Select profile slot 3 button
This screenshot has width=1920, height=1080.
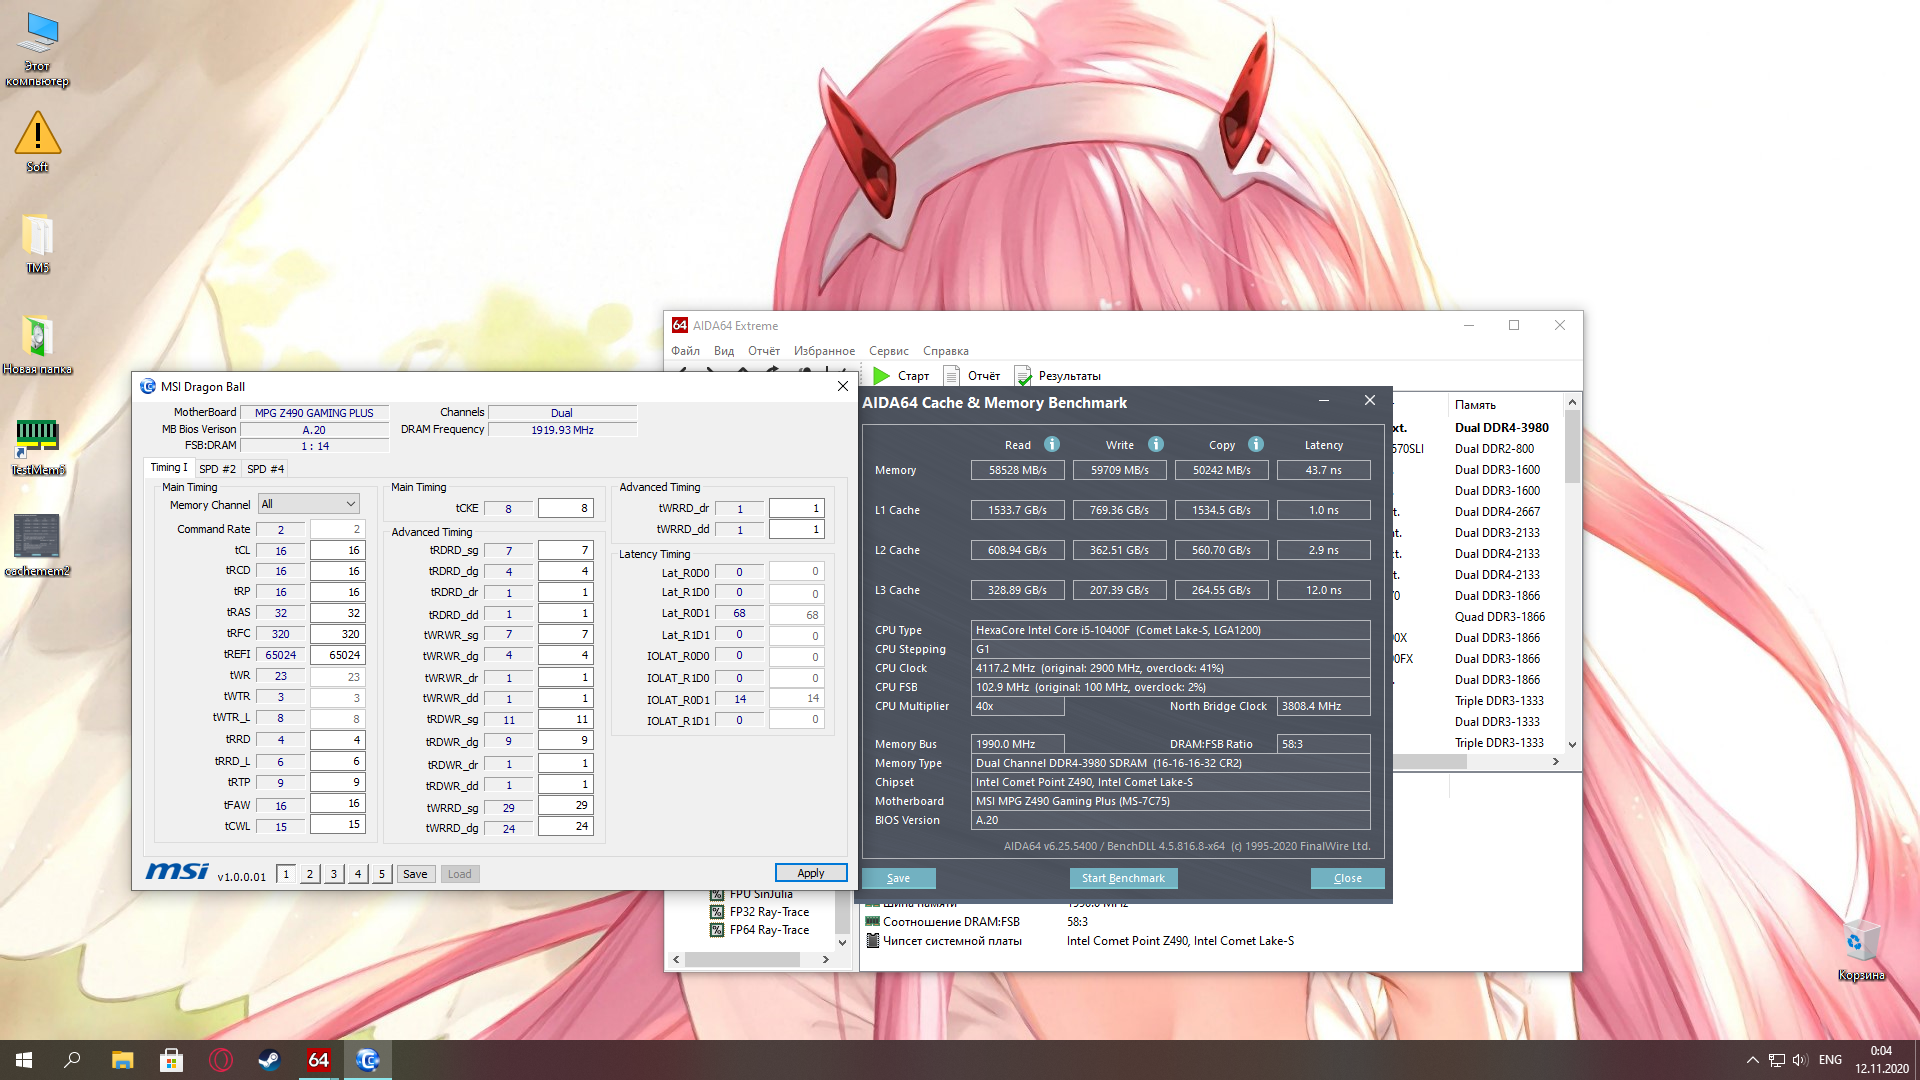click(334, 874)
